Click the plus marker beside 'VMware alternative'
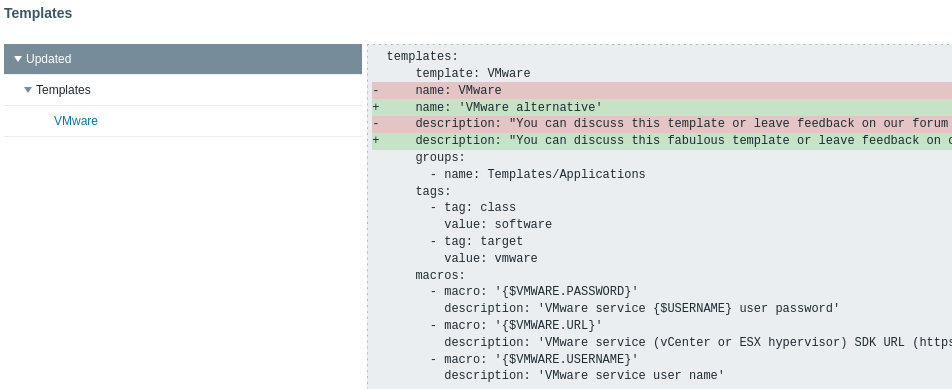This screenshot has height=389, width=952. 376,107
